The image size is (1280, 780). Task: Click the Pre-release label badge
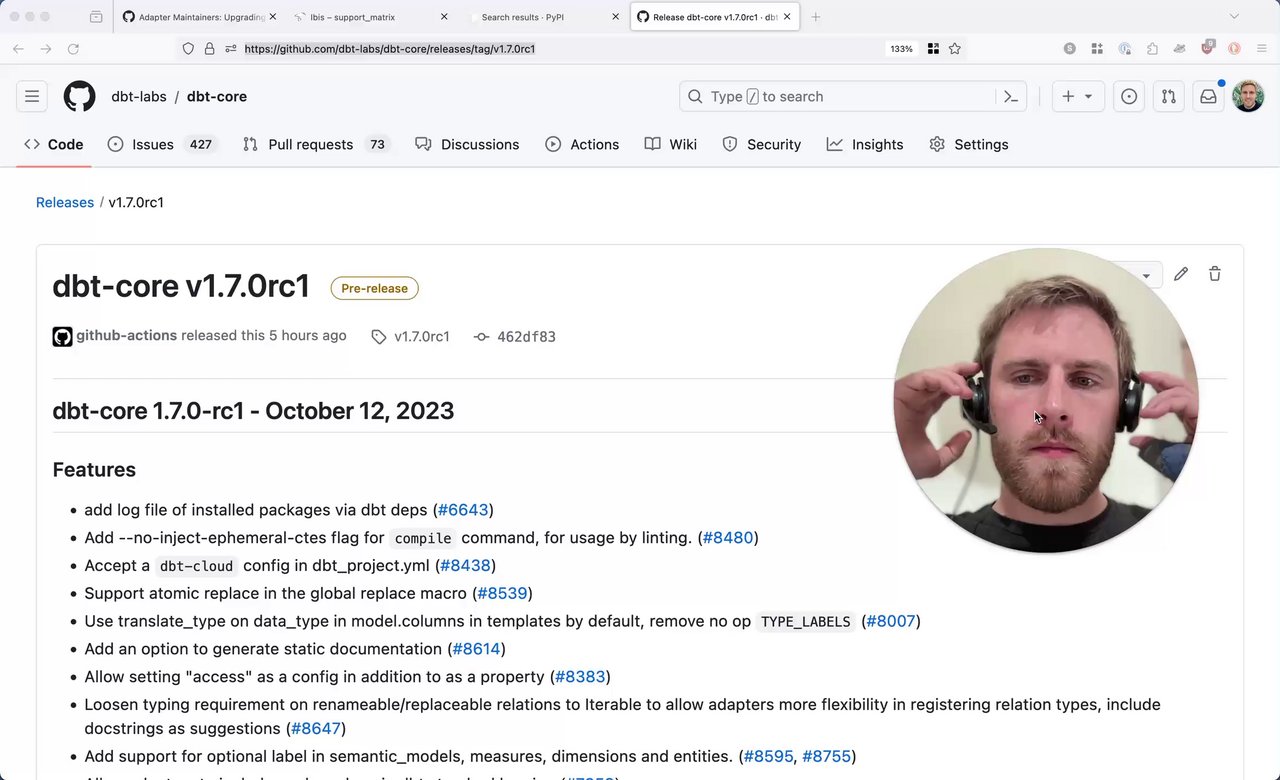[x=375, y=288]
